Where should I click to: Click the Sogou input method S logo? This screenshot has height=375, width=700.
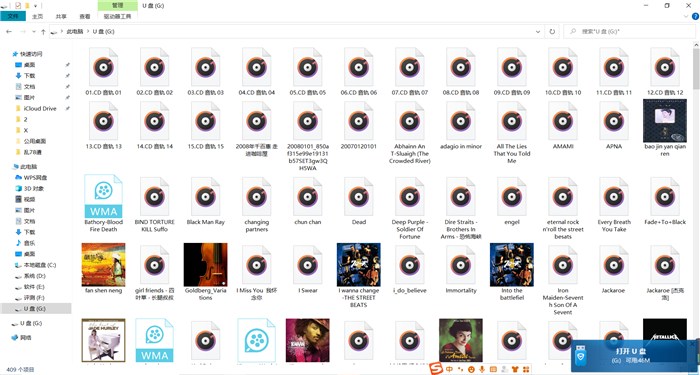pos(436,369)
